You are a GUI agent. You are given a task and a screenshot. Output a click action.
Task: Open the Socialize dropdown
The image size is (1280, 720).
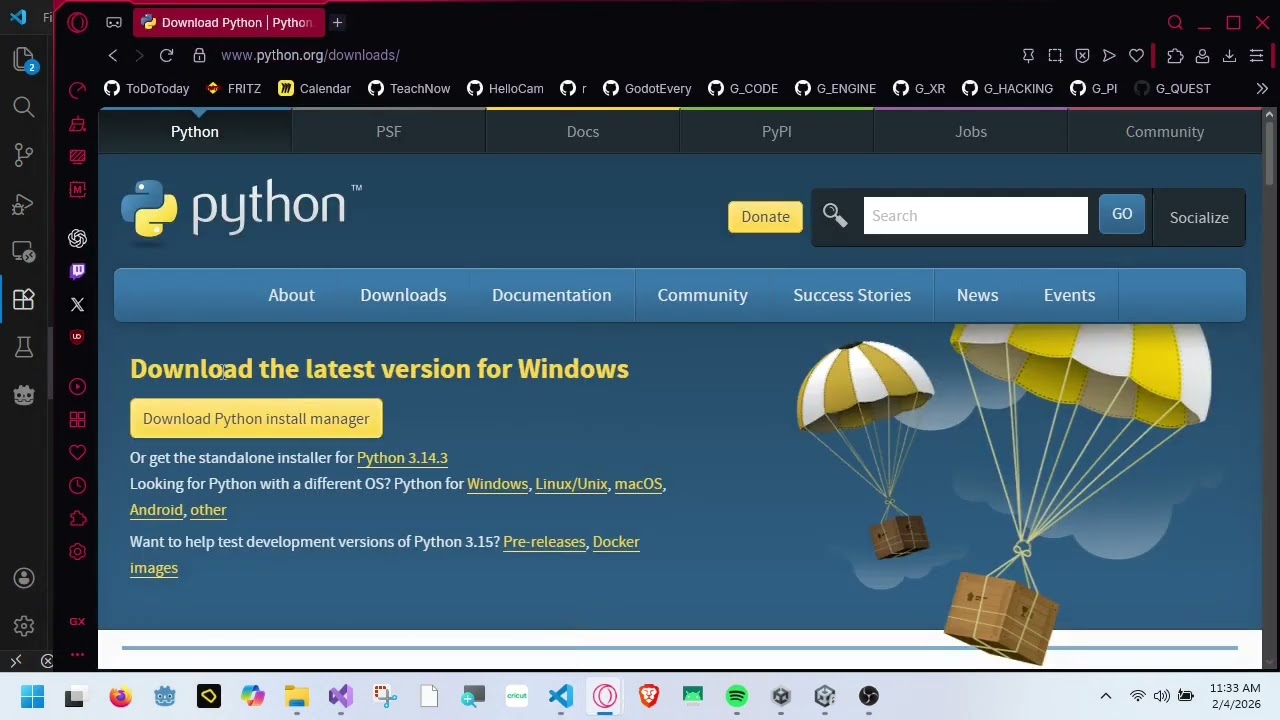tap(1199, 217)
